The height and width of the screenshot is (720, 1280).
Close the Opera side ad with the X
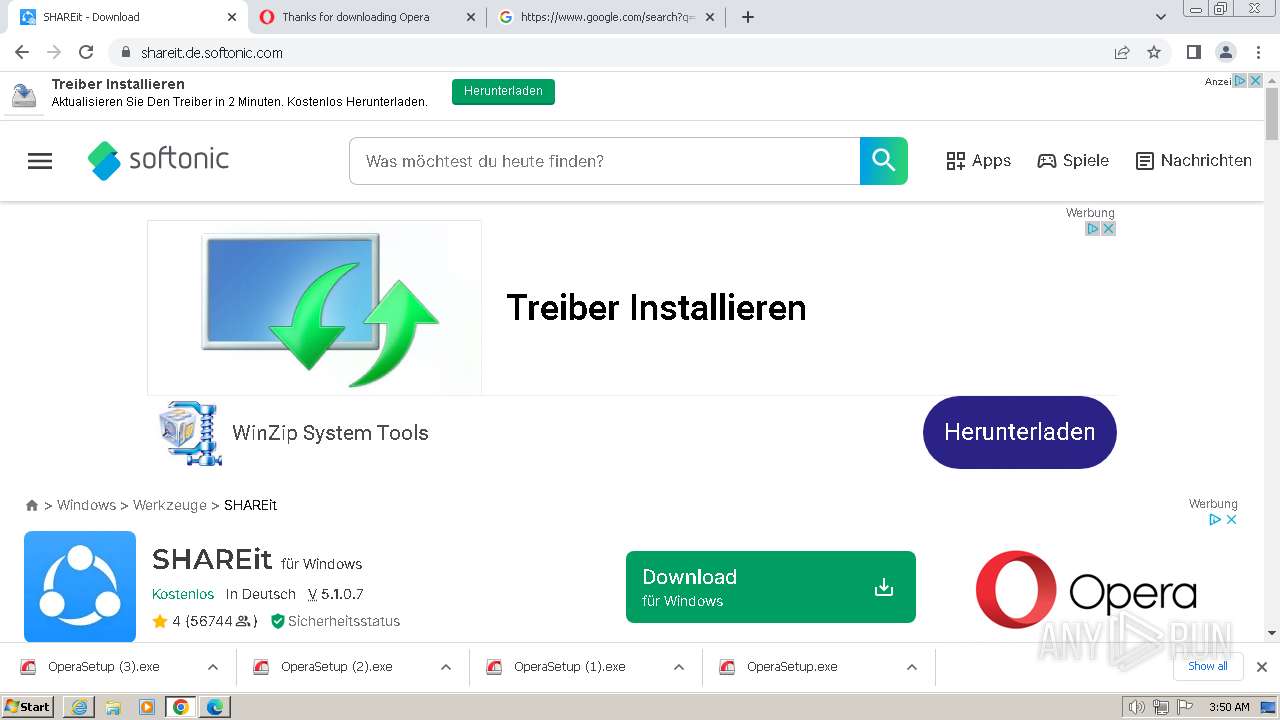(1232, 519)
